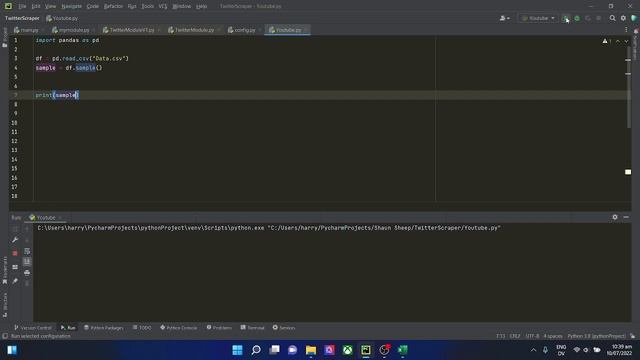The height and width of the screenshot is (360, 640).
Task: Click the print icon in Run console
Action: tap(27, 272)
